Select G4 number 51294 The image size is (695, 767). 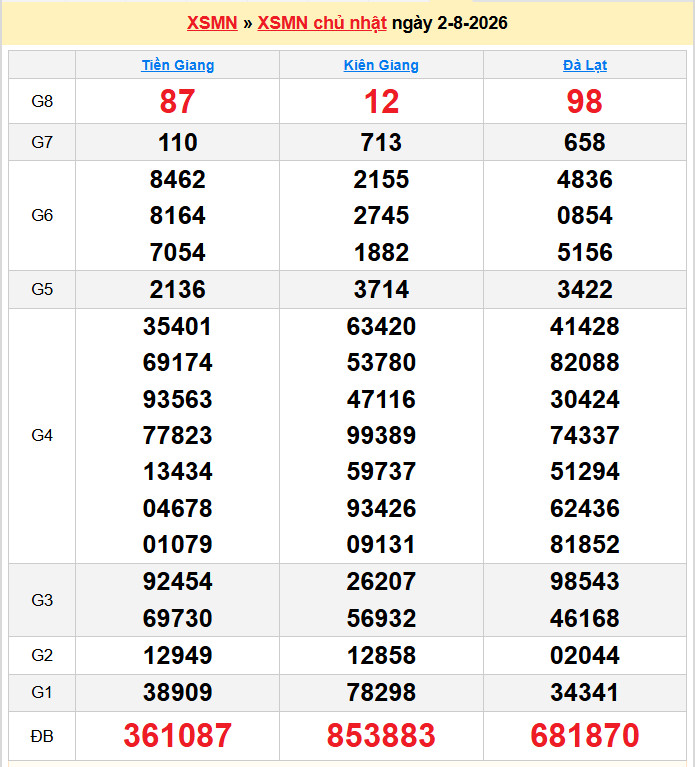(584, 472)
